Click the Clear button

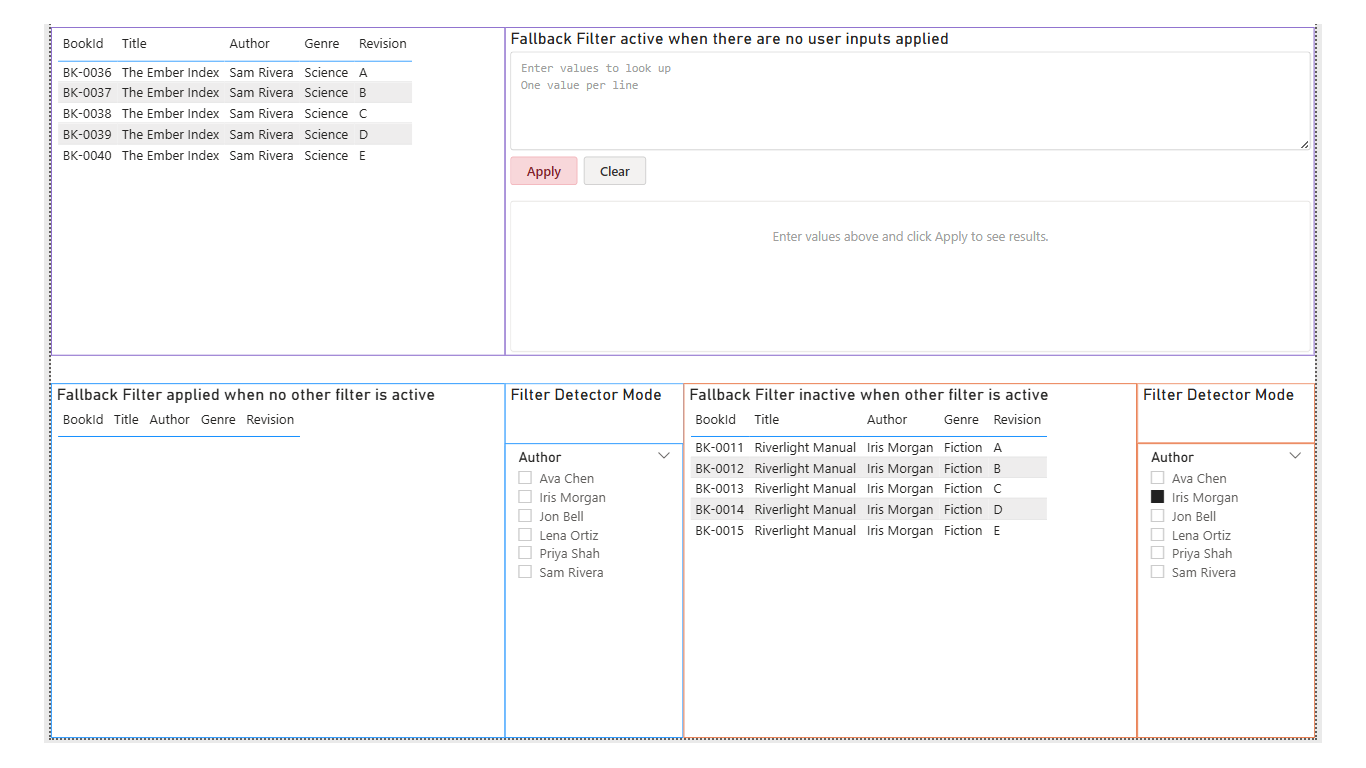pyautogui.click(x=615, y=171)
